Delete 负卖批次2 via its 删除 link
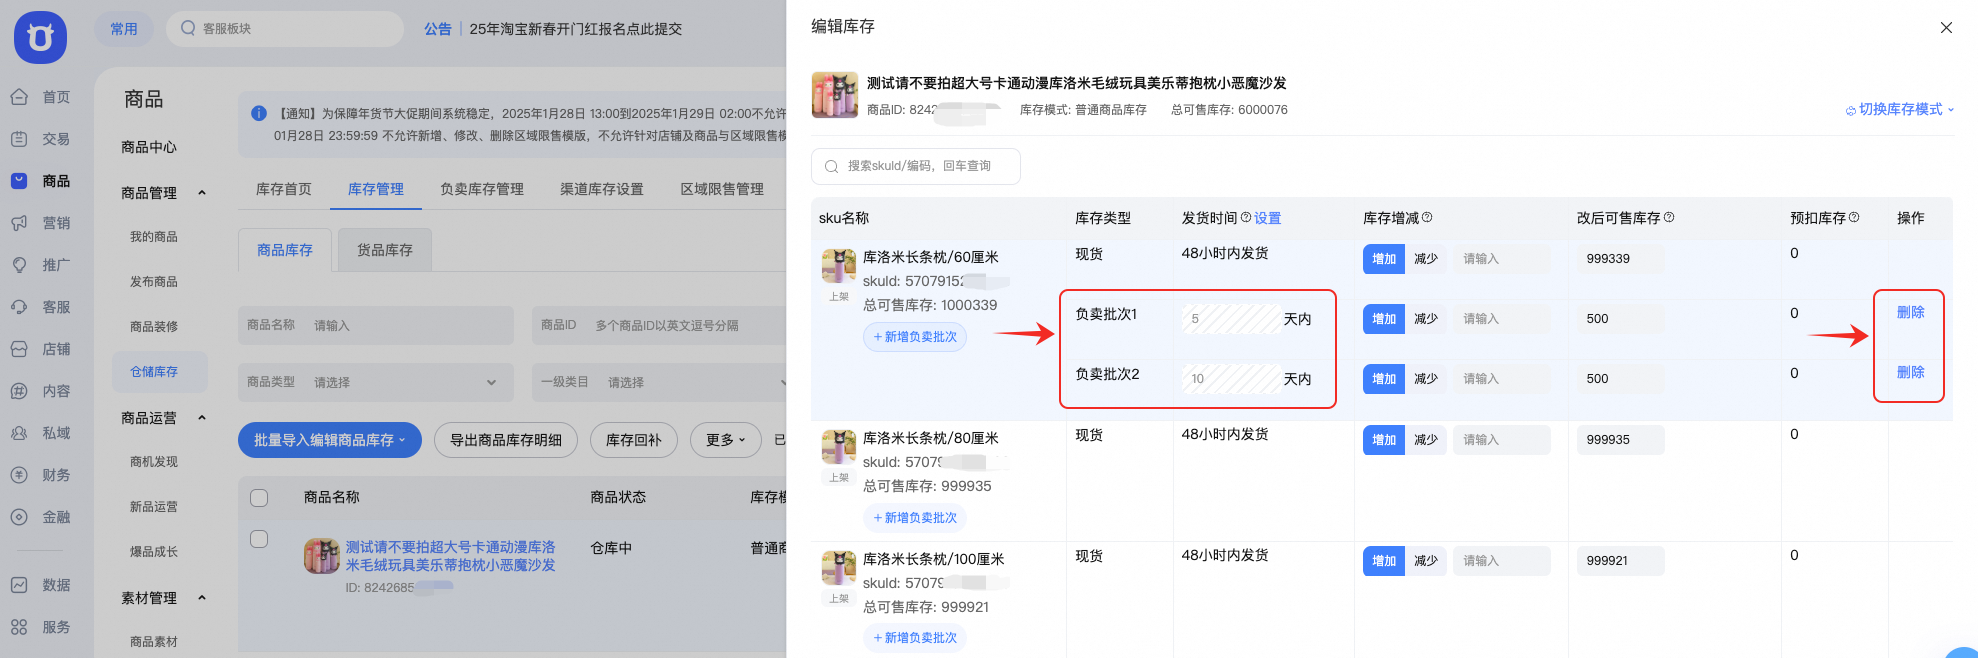Image resolution: width=1978 pixels, height=658 pixels. [1911, 372]
